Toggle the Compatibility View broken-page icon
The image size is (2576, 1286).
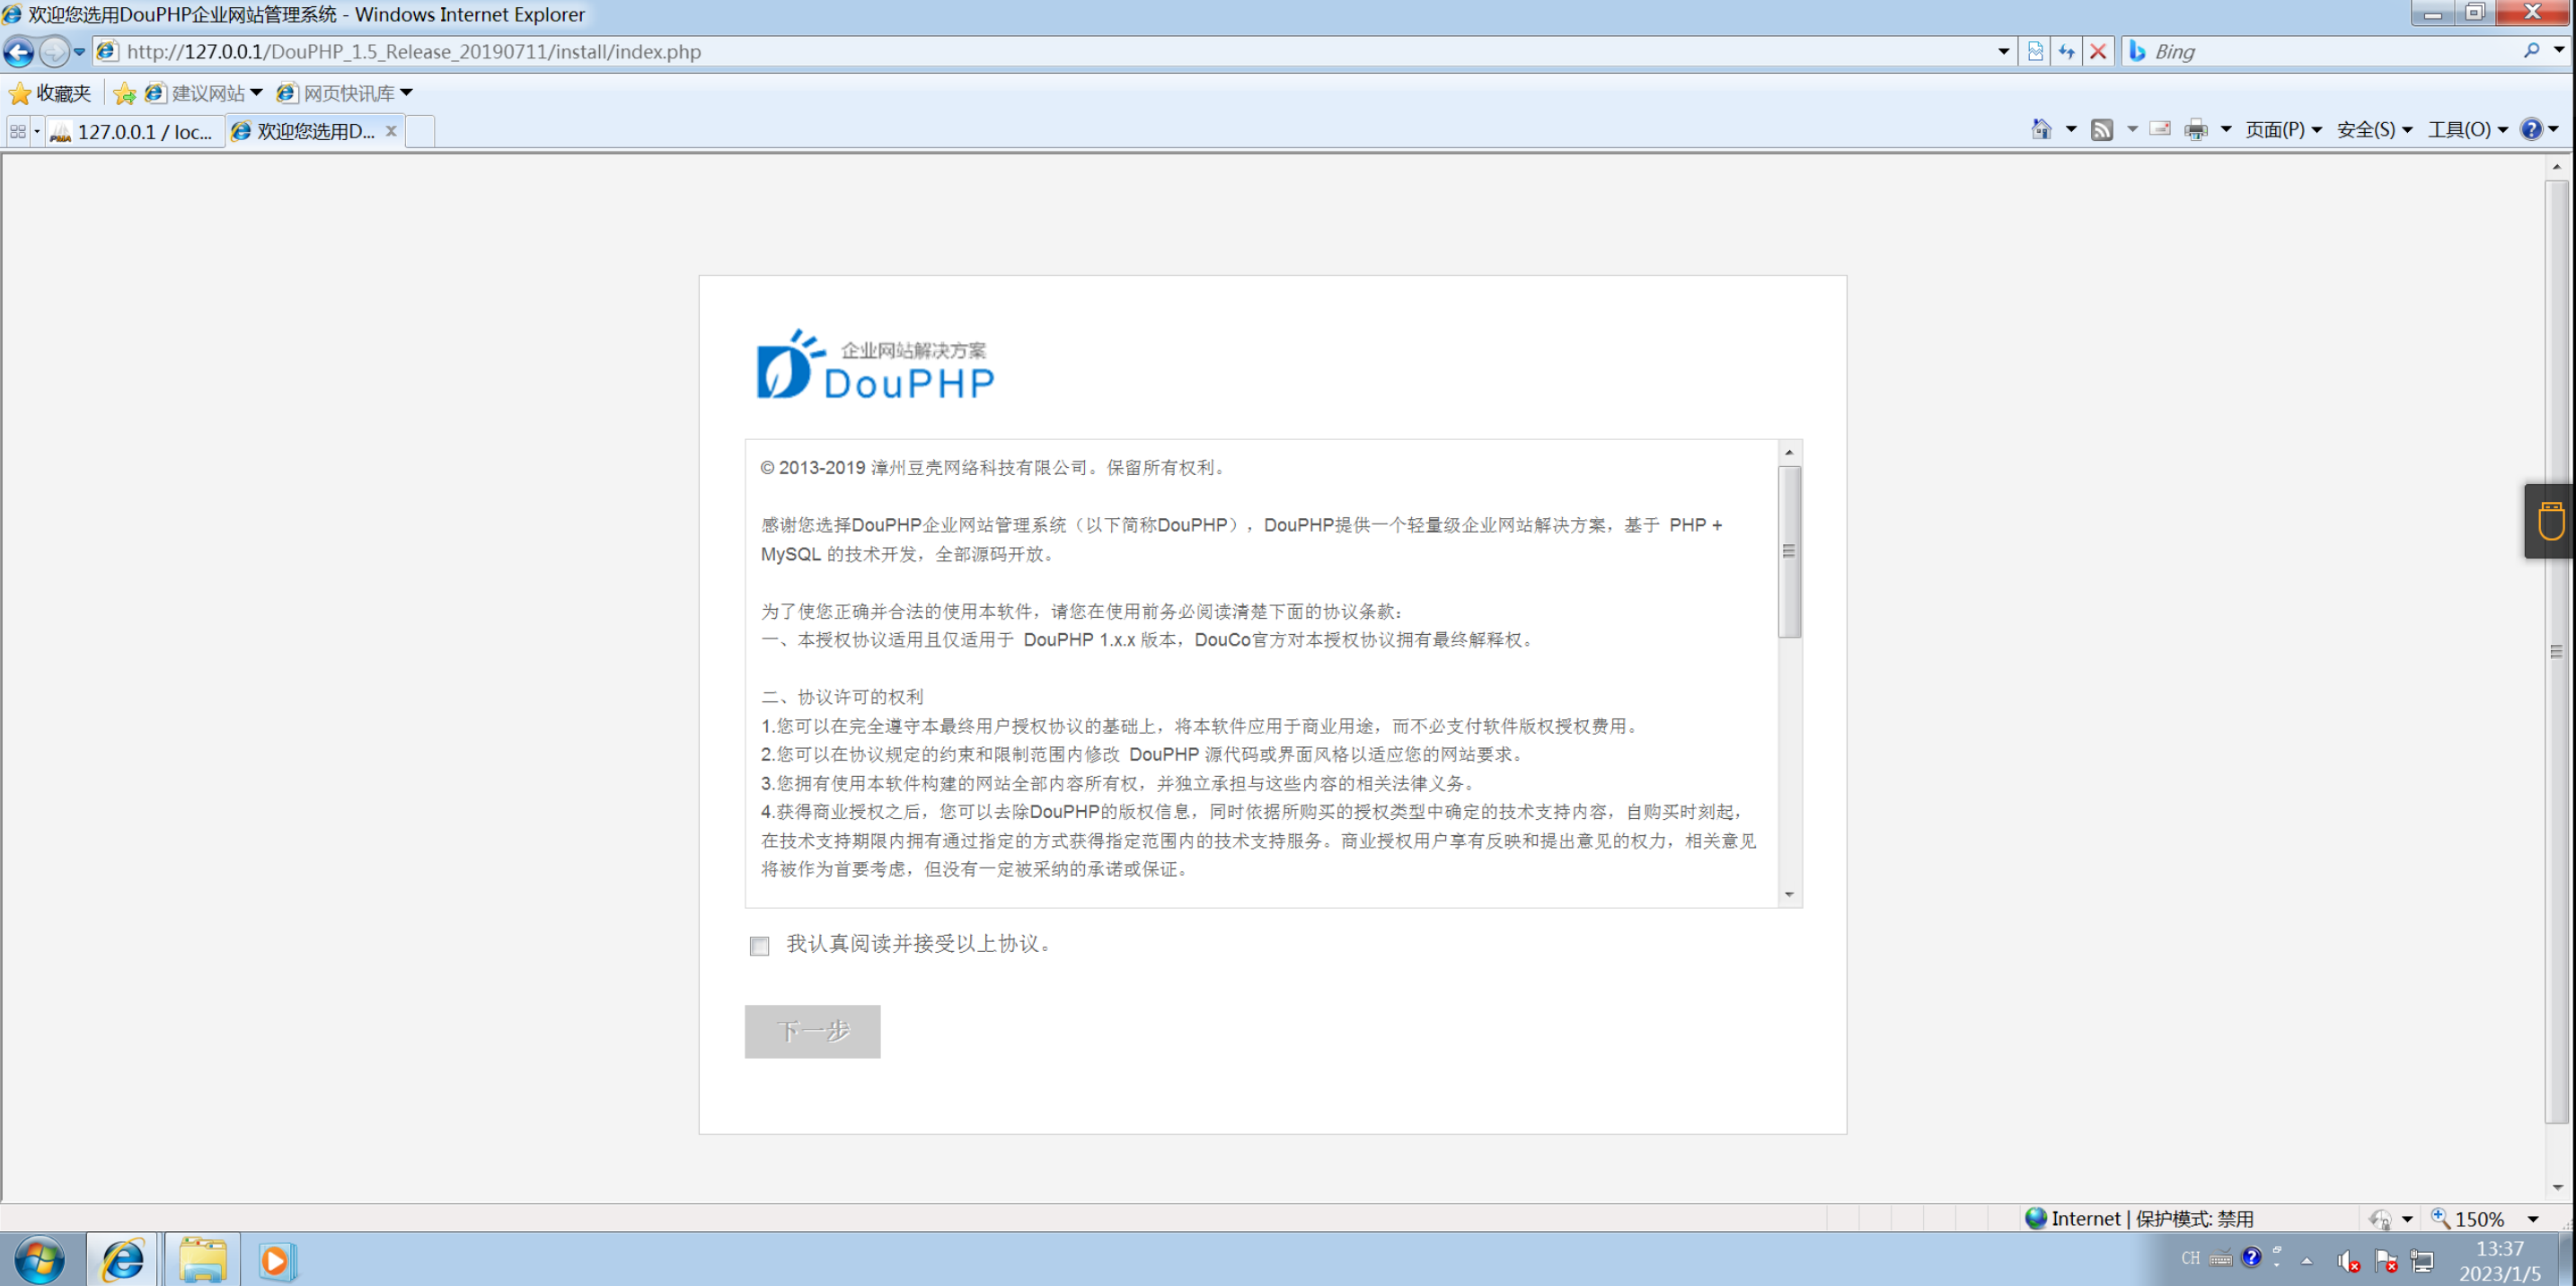[2035, 51]
